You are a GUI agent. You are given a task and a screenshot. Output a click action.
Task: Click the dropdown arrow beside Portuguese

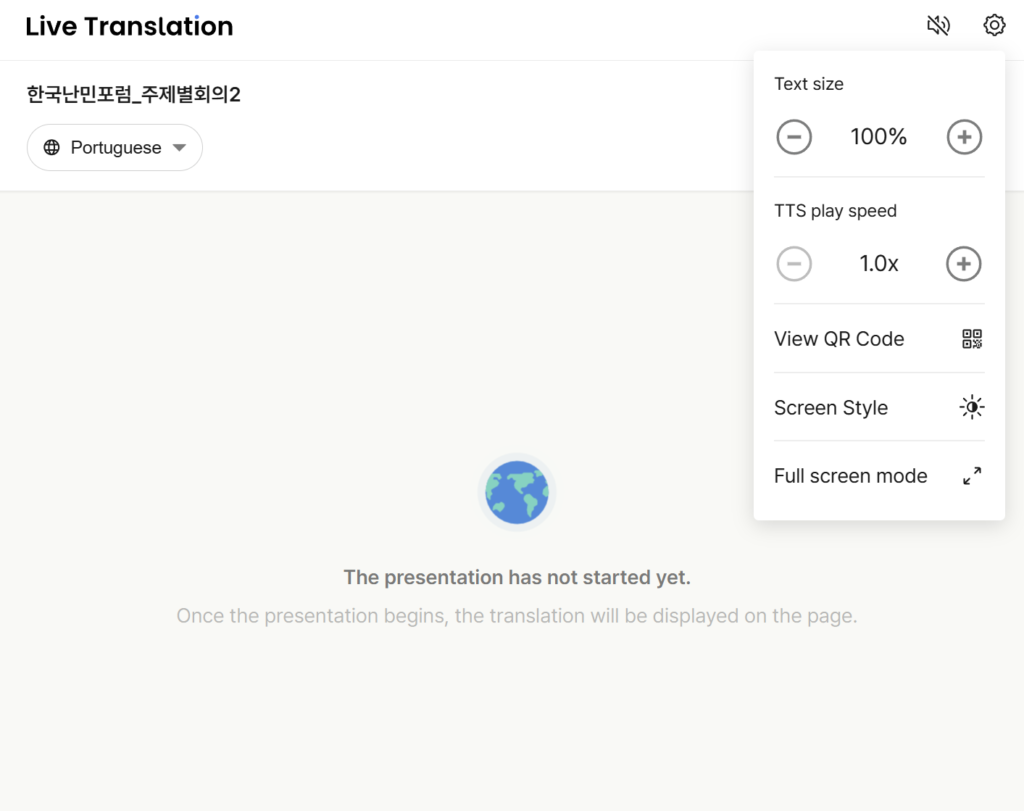[x=179, y=148]
